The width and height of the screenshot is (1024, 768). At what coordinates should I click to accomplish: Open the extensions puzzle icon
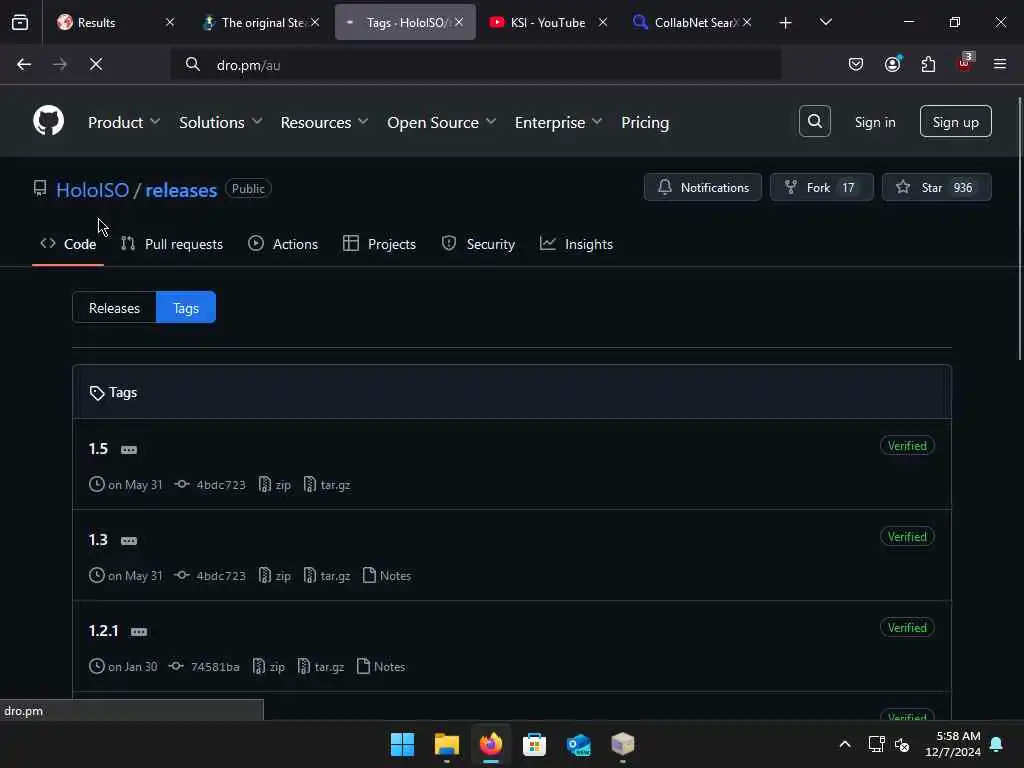pos(928,64)
